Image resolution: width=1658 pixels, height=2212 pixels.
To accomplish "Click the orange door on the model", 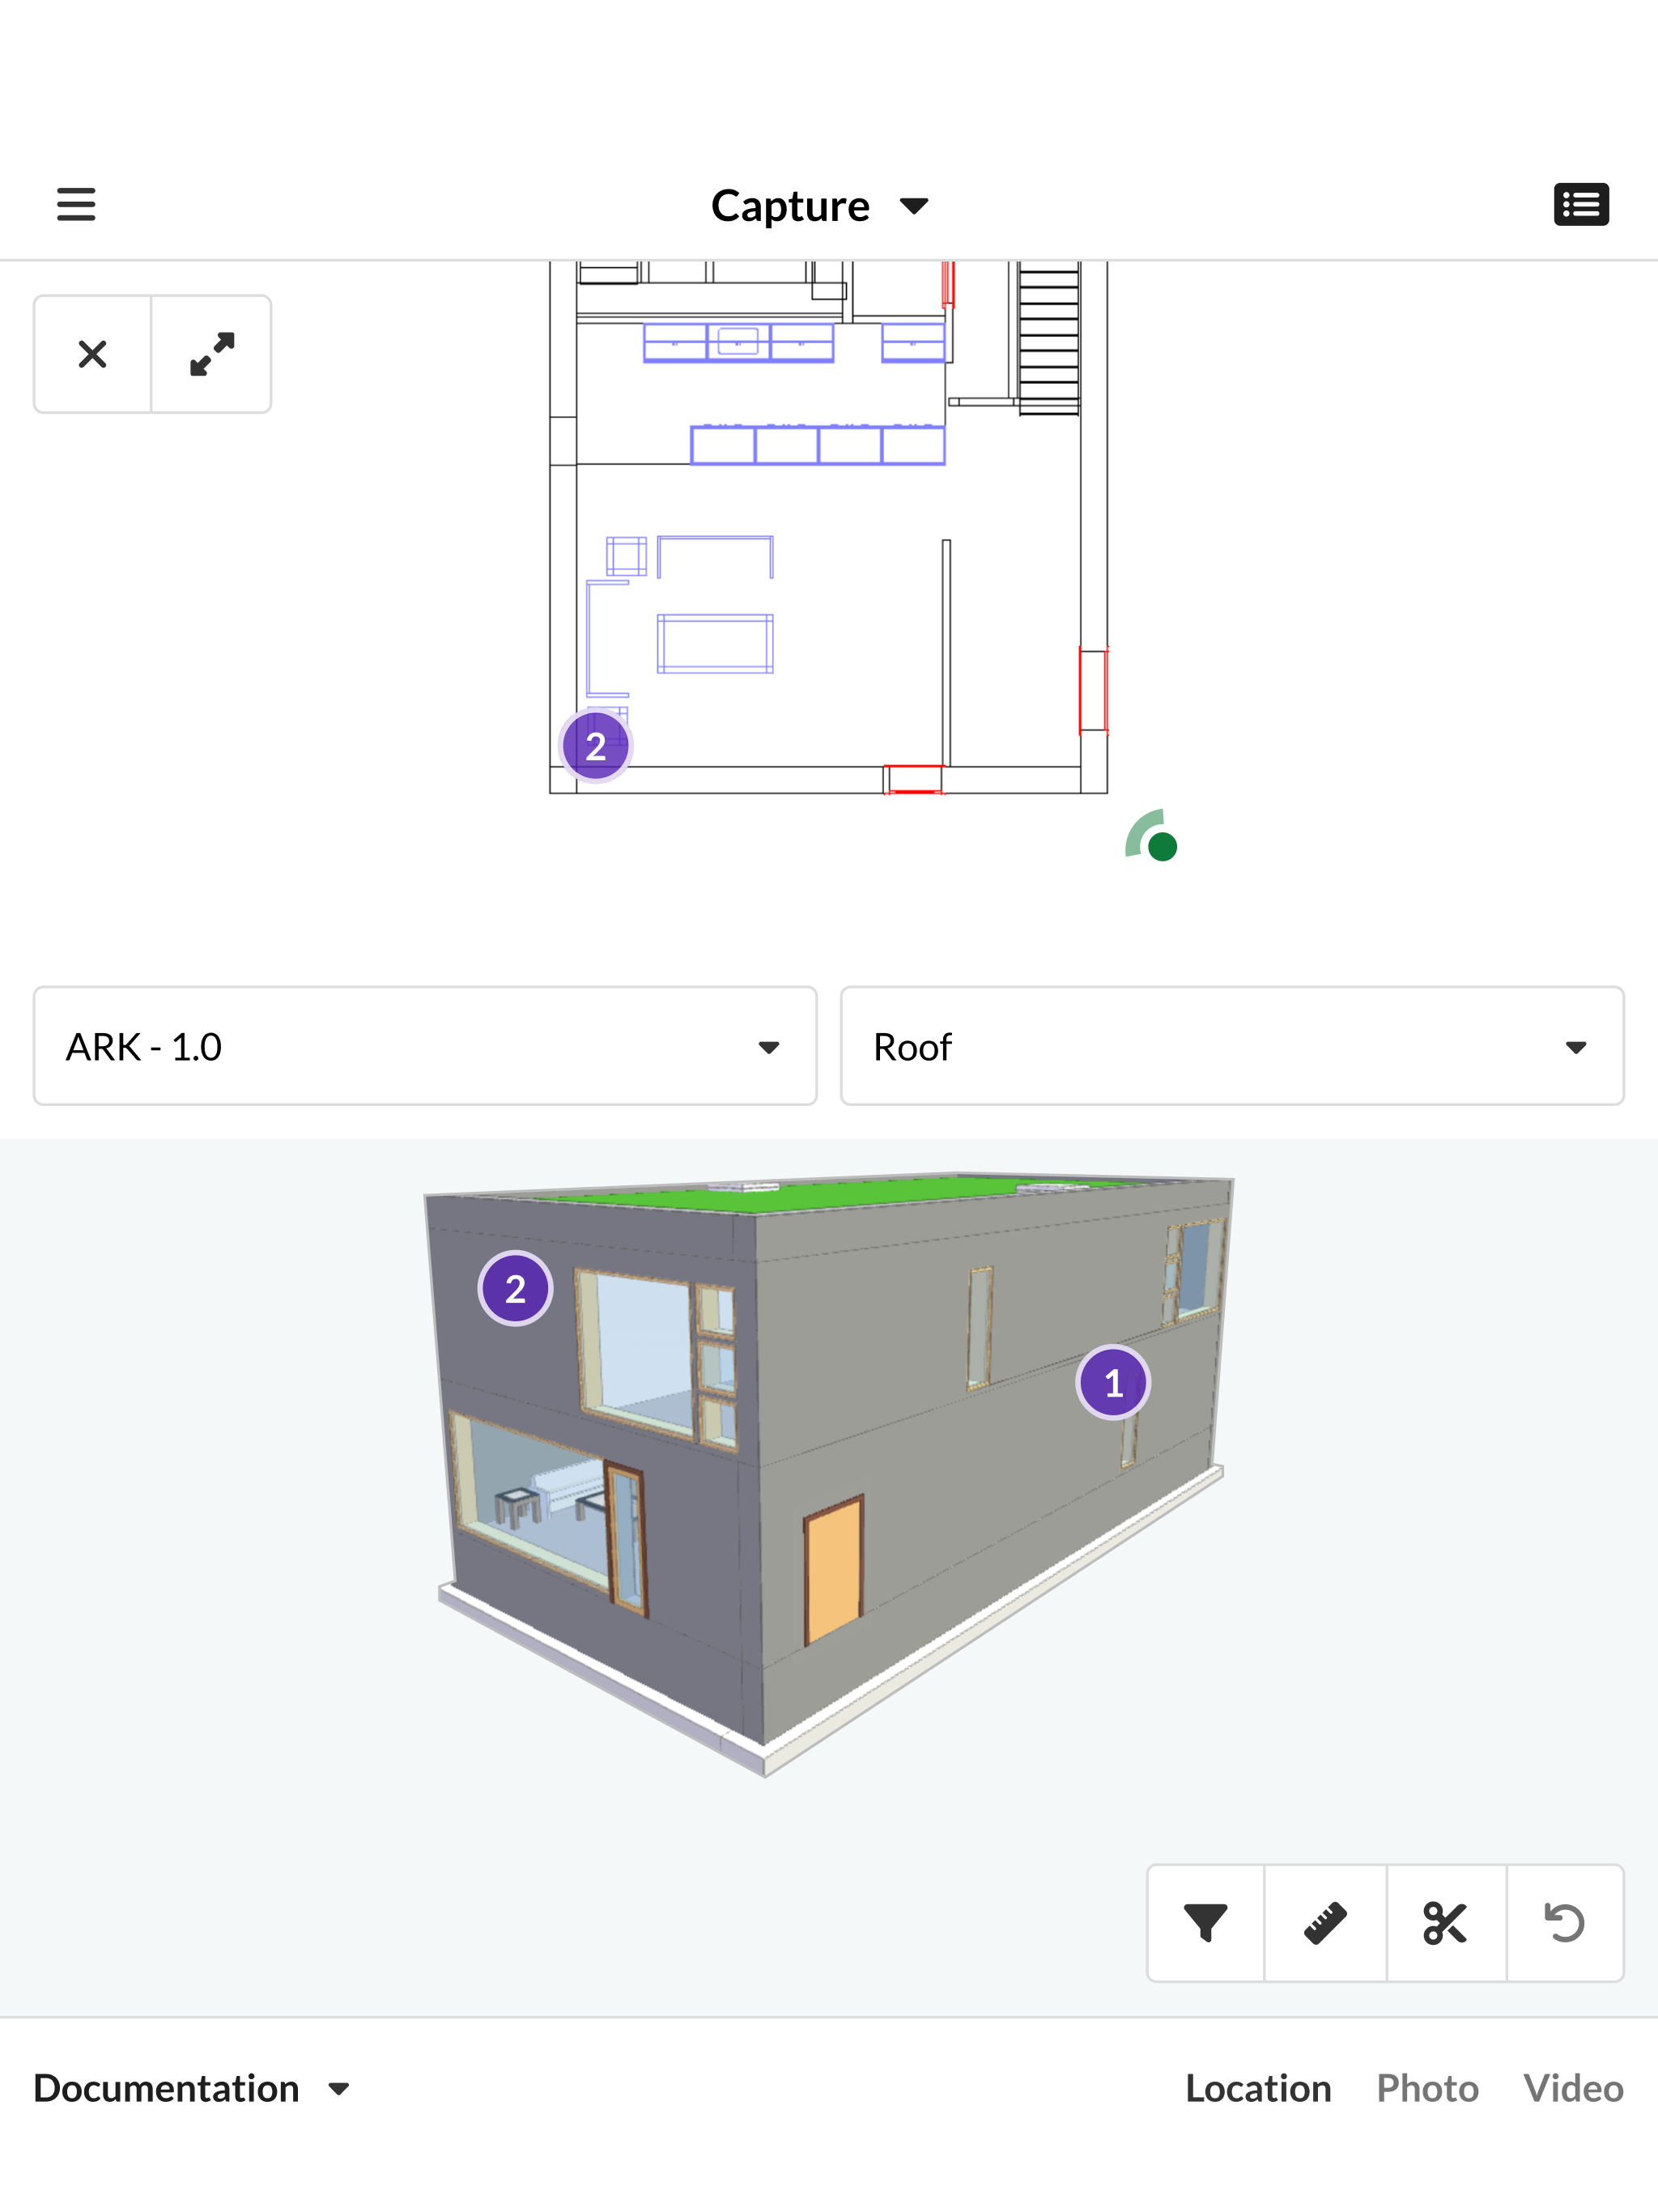I will 833,1570.
